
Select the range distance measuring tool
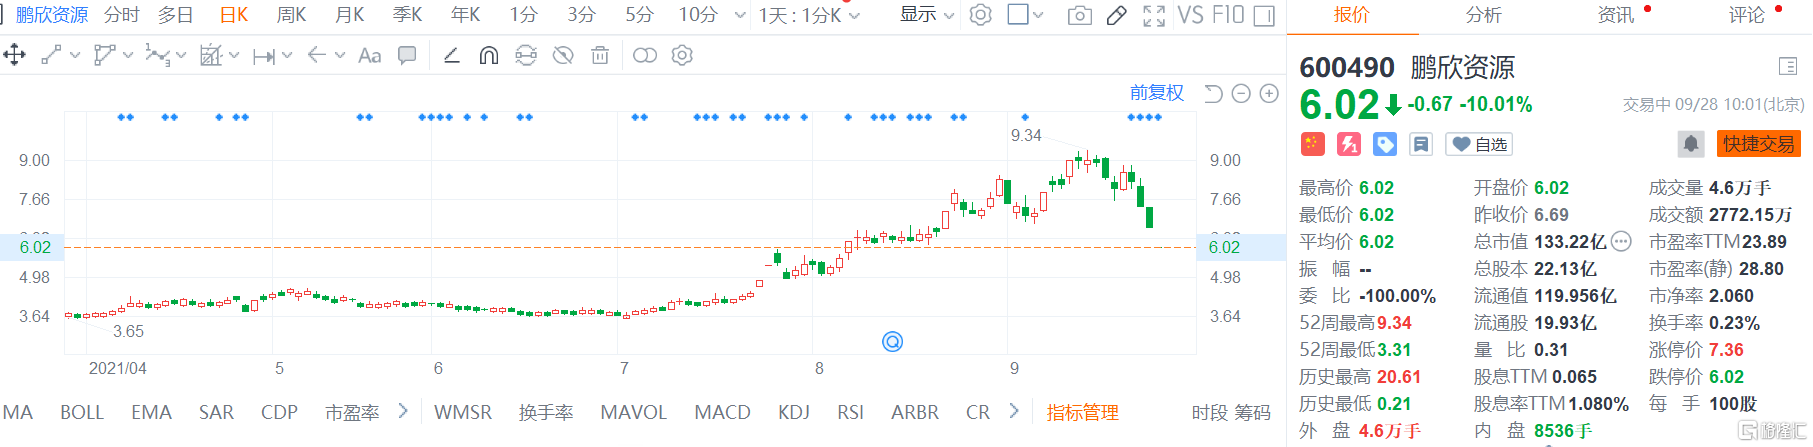pyautogui.click(x=264, y=56)
